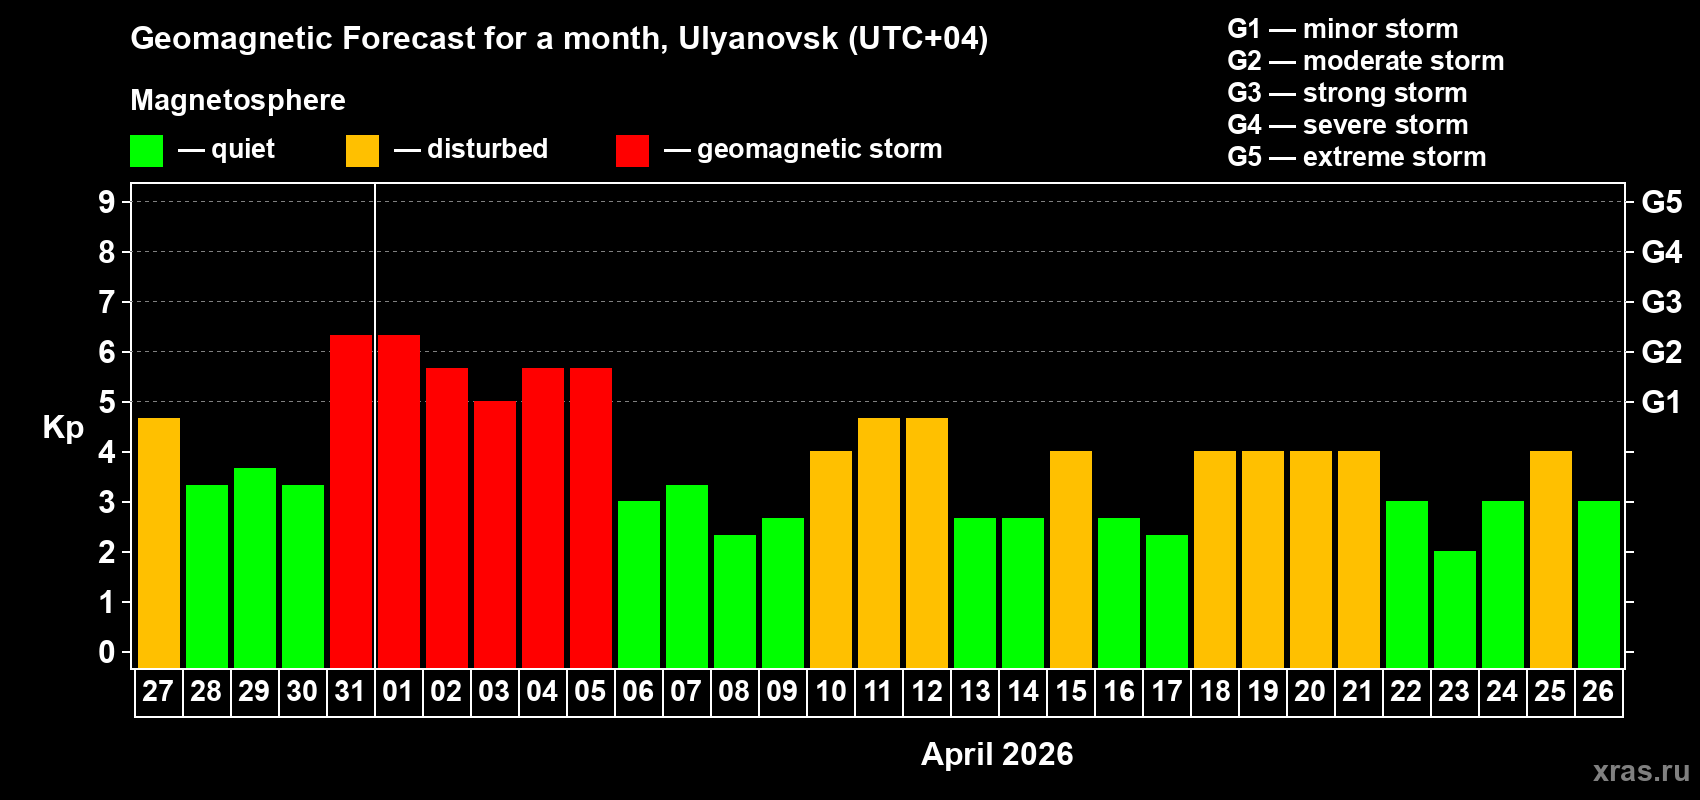
Task: Click the red storm bar above 31
Action: [351, 501]
